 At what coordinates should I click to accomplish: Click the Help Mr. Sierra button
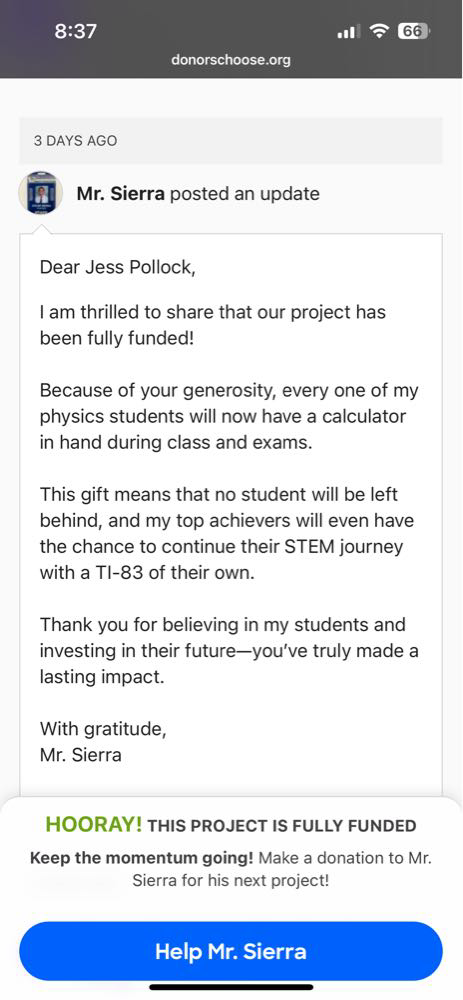click(231, 952)
